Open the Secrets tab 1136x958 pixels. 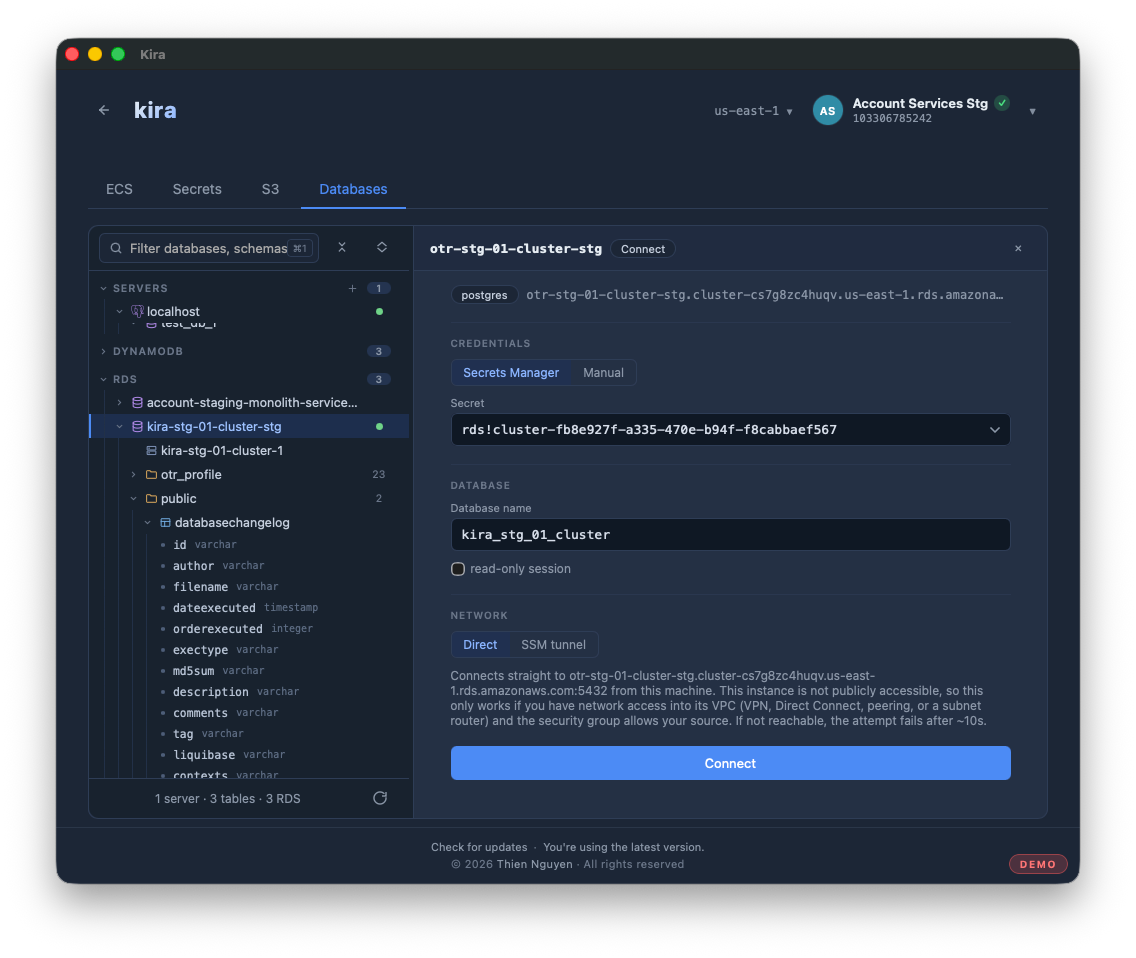197,189
